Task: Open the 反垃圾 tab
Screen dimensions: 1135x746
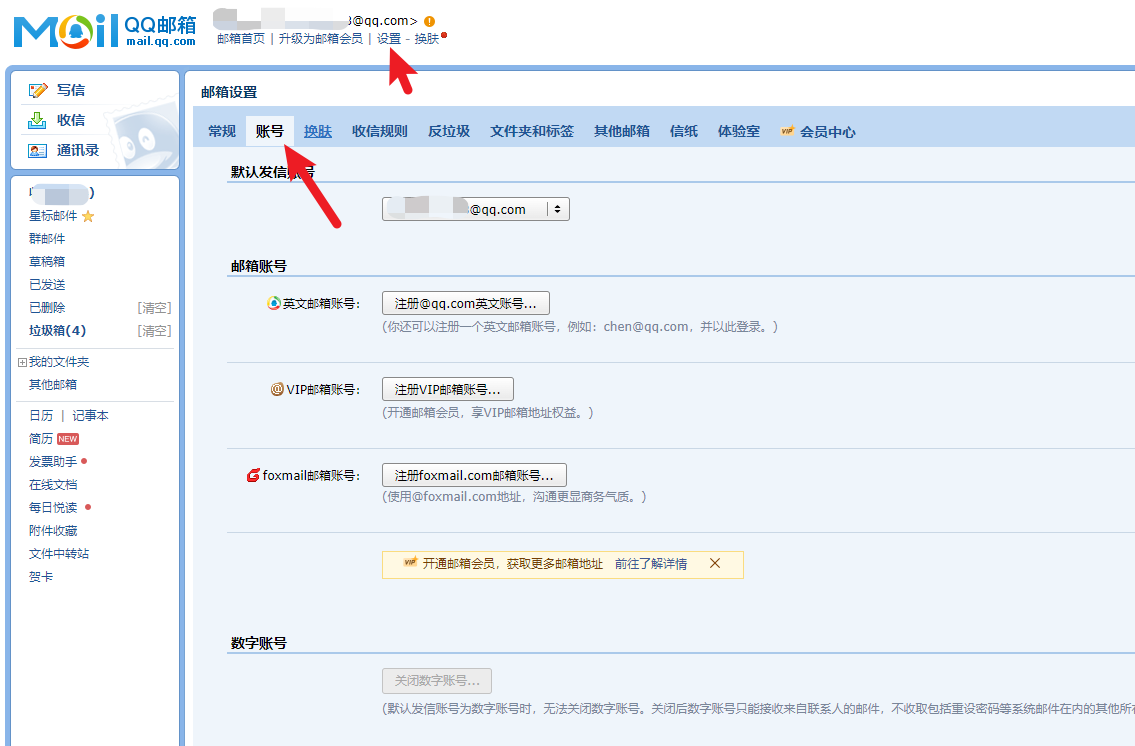Action: click(x=449, y=131)
